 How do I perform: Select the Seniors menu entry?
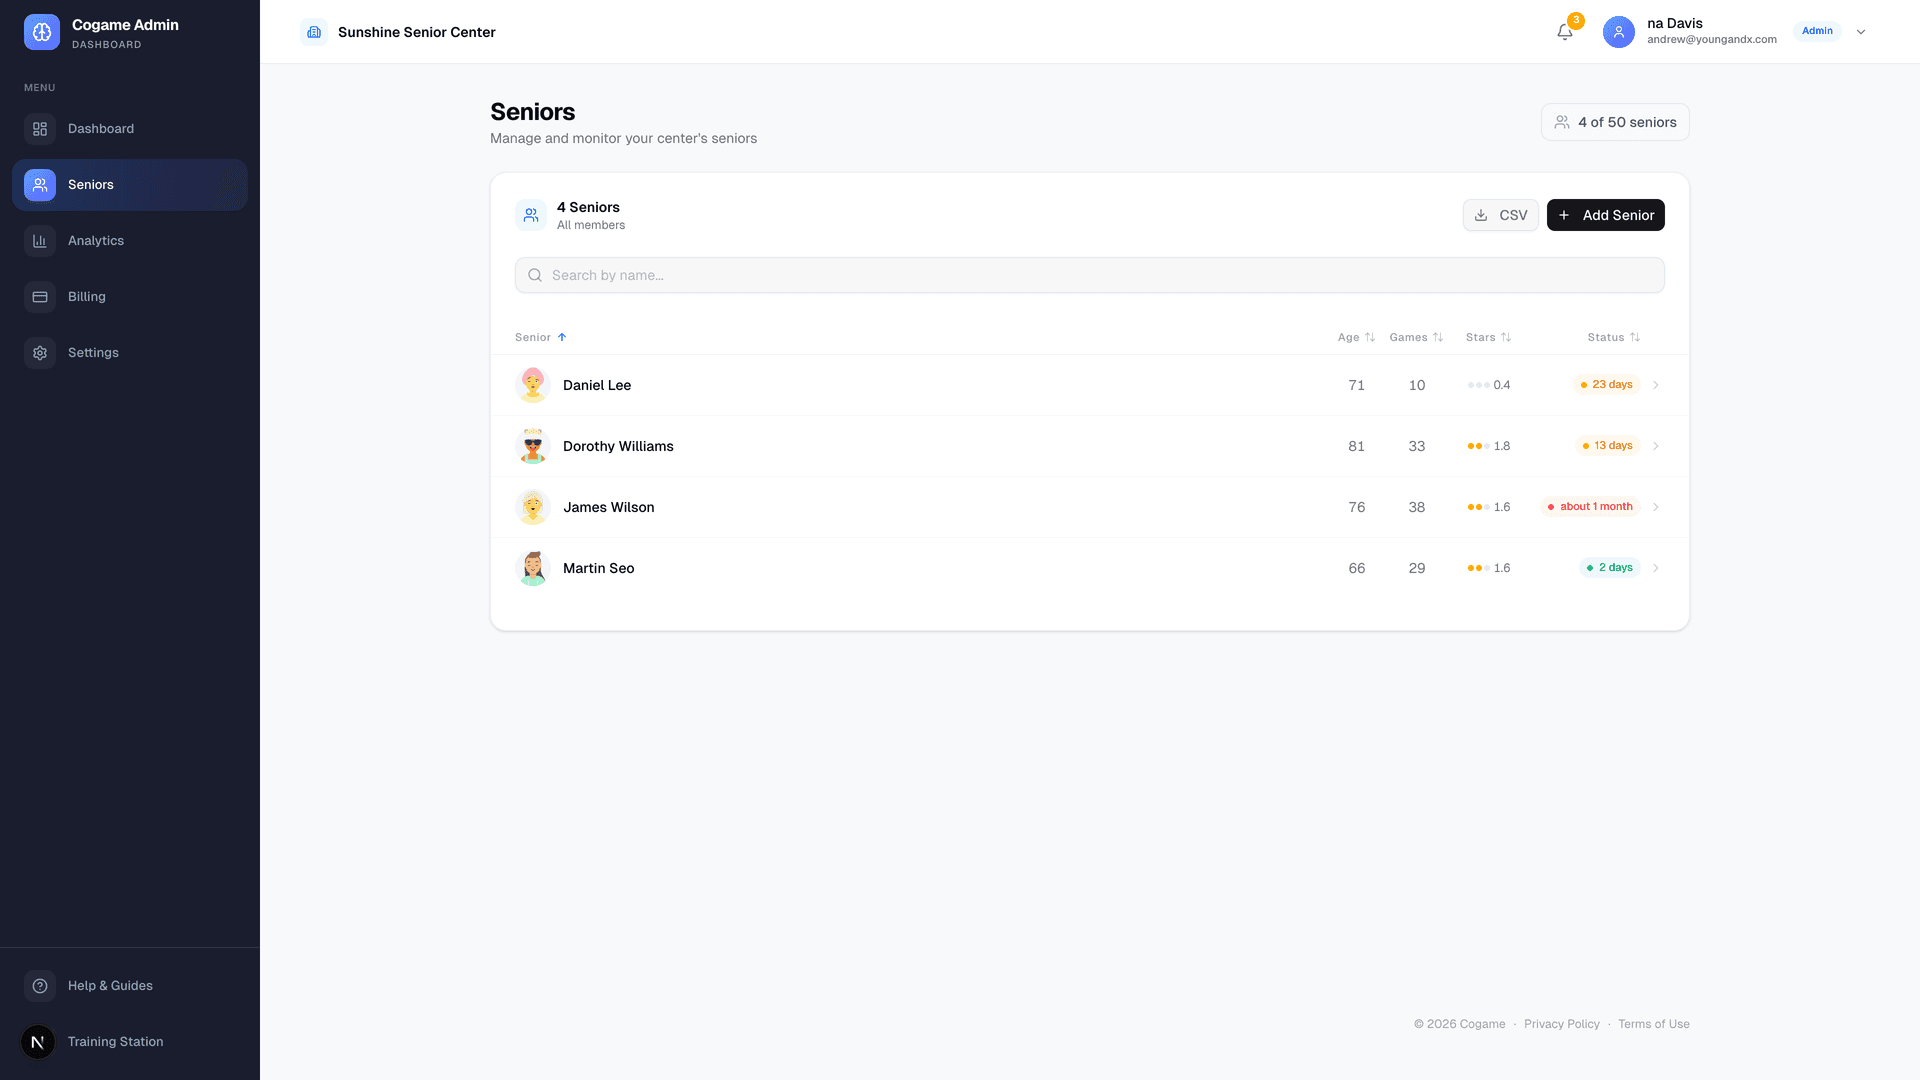pos(90,184)
